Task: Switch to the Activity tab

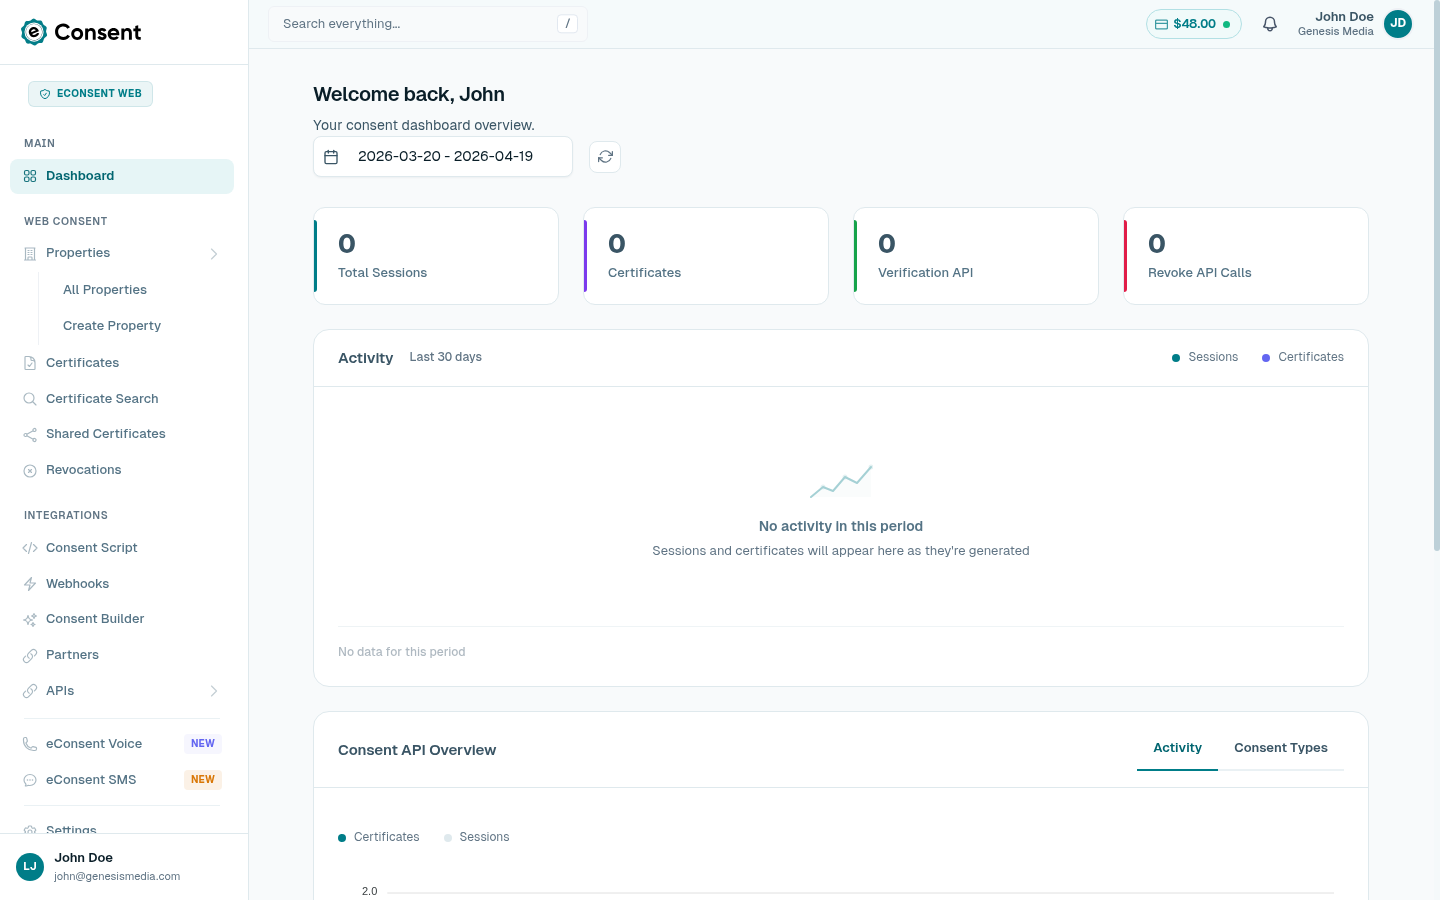Action: tap(1177, 748)
